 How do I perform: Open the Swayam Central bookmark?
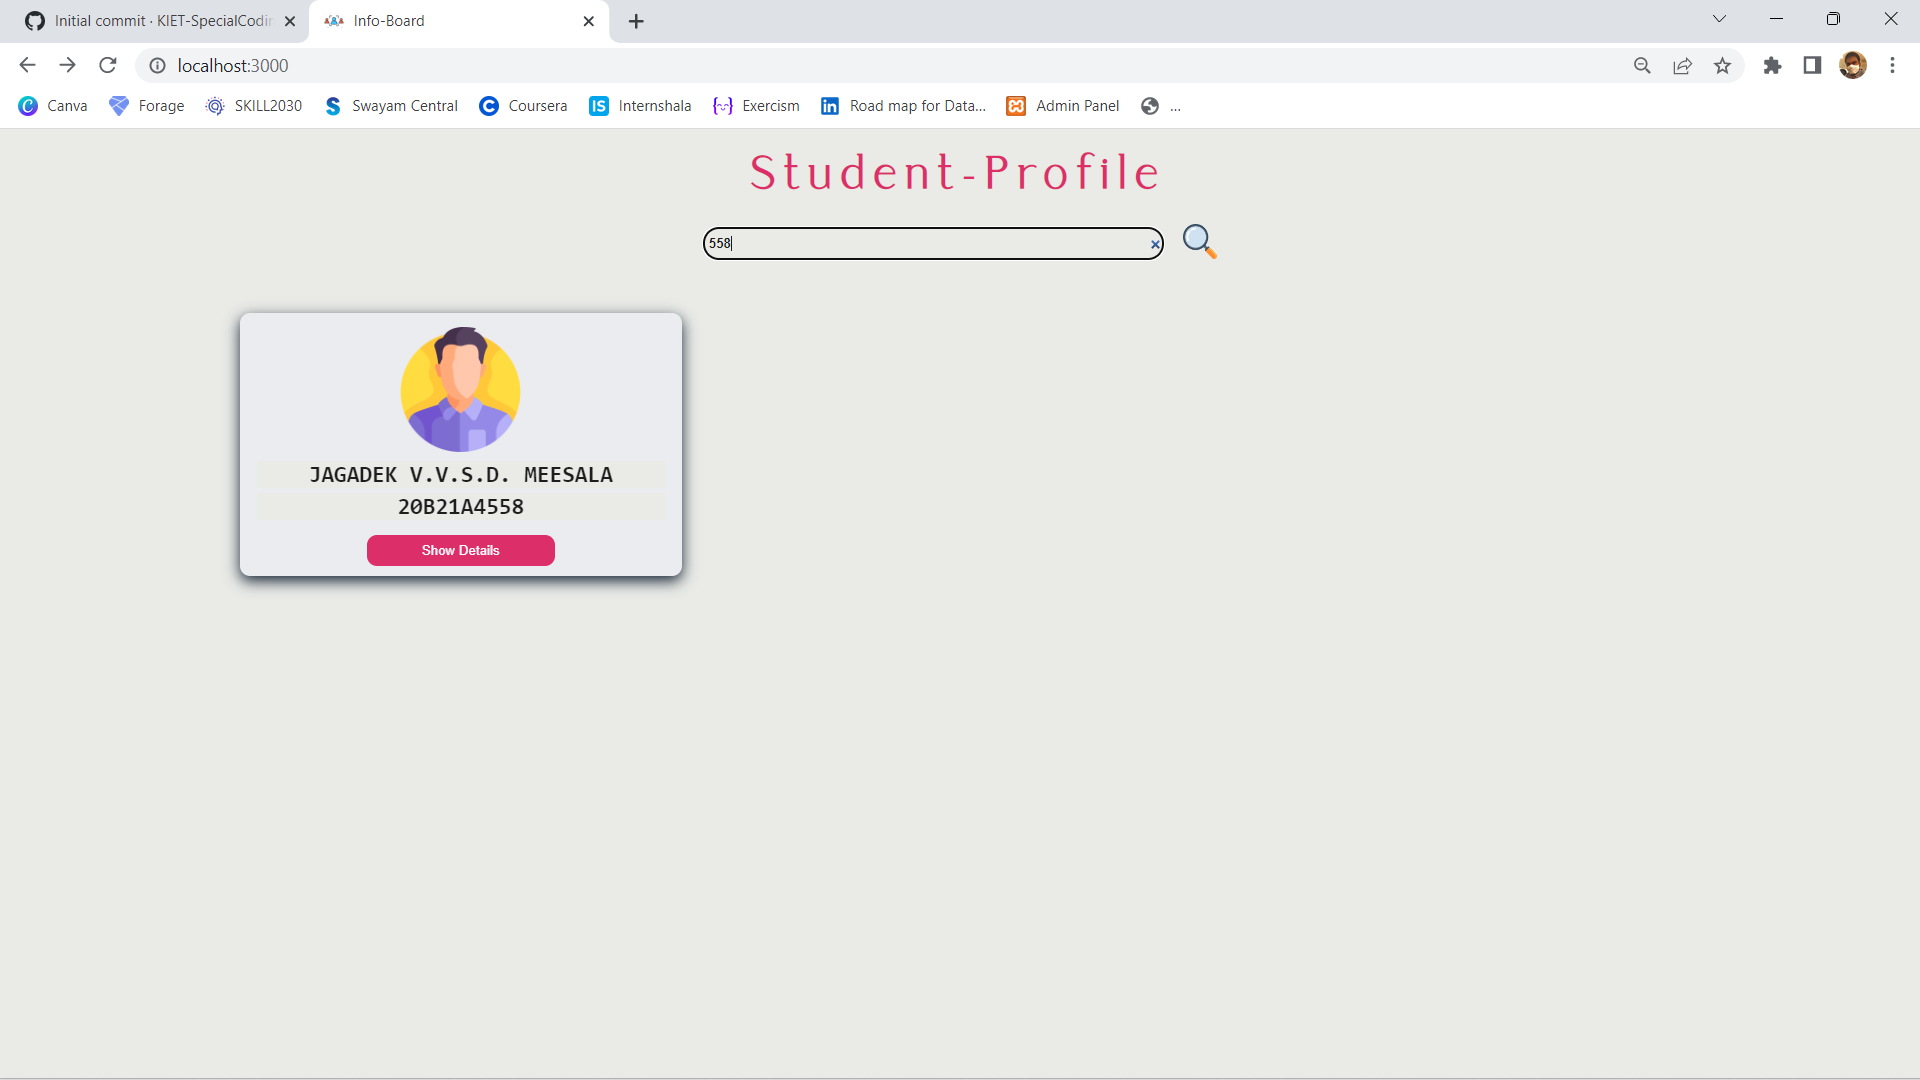point(390,105)
